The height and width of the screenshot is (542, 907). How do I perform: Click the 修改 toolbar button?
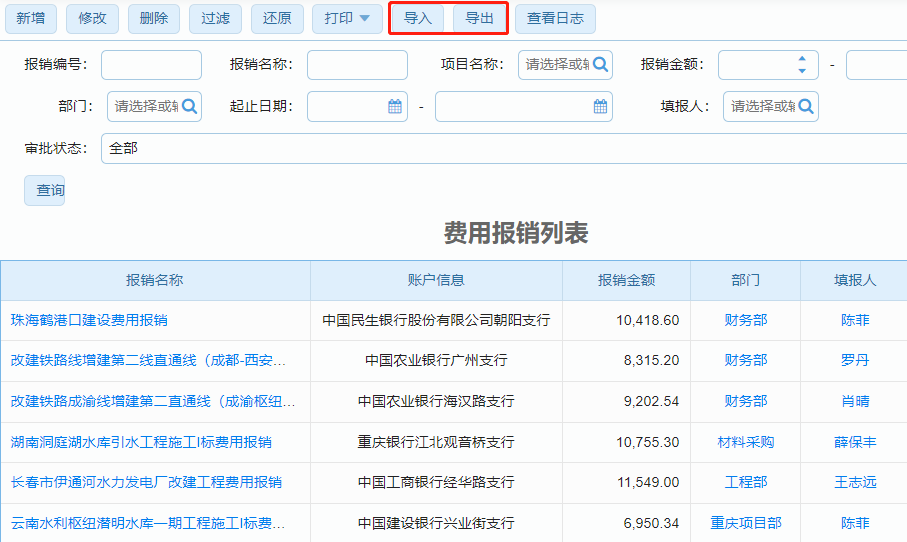92,18
